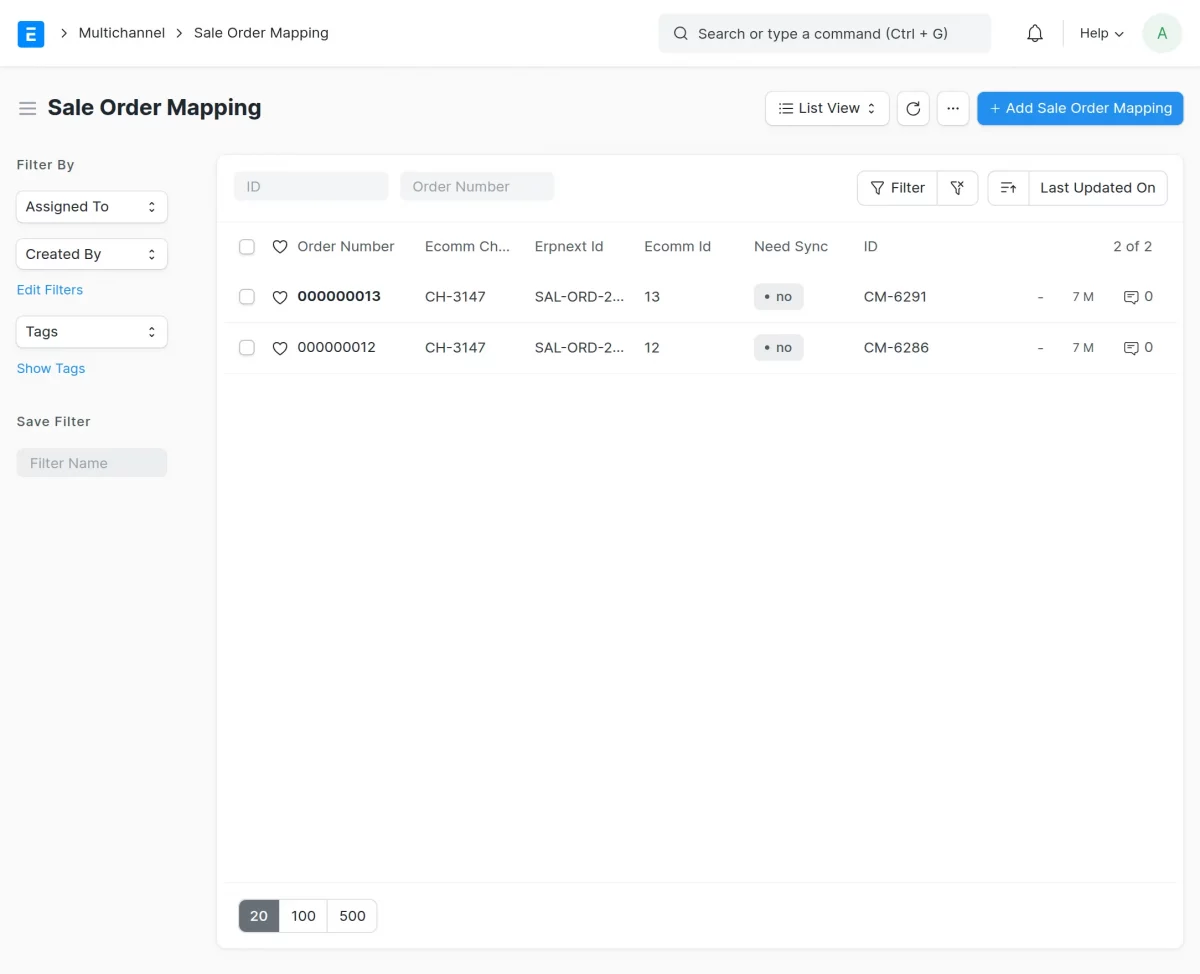Like order 000000013 with heart icon

pos(280,297)
